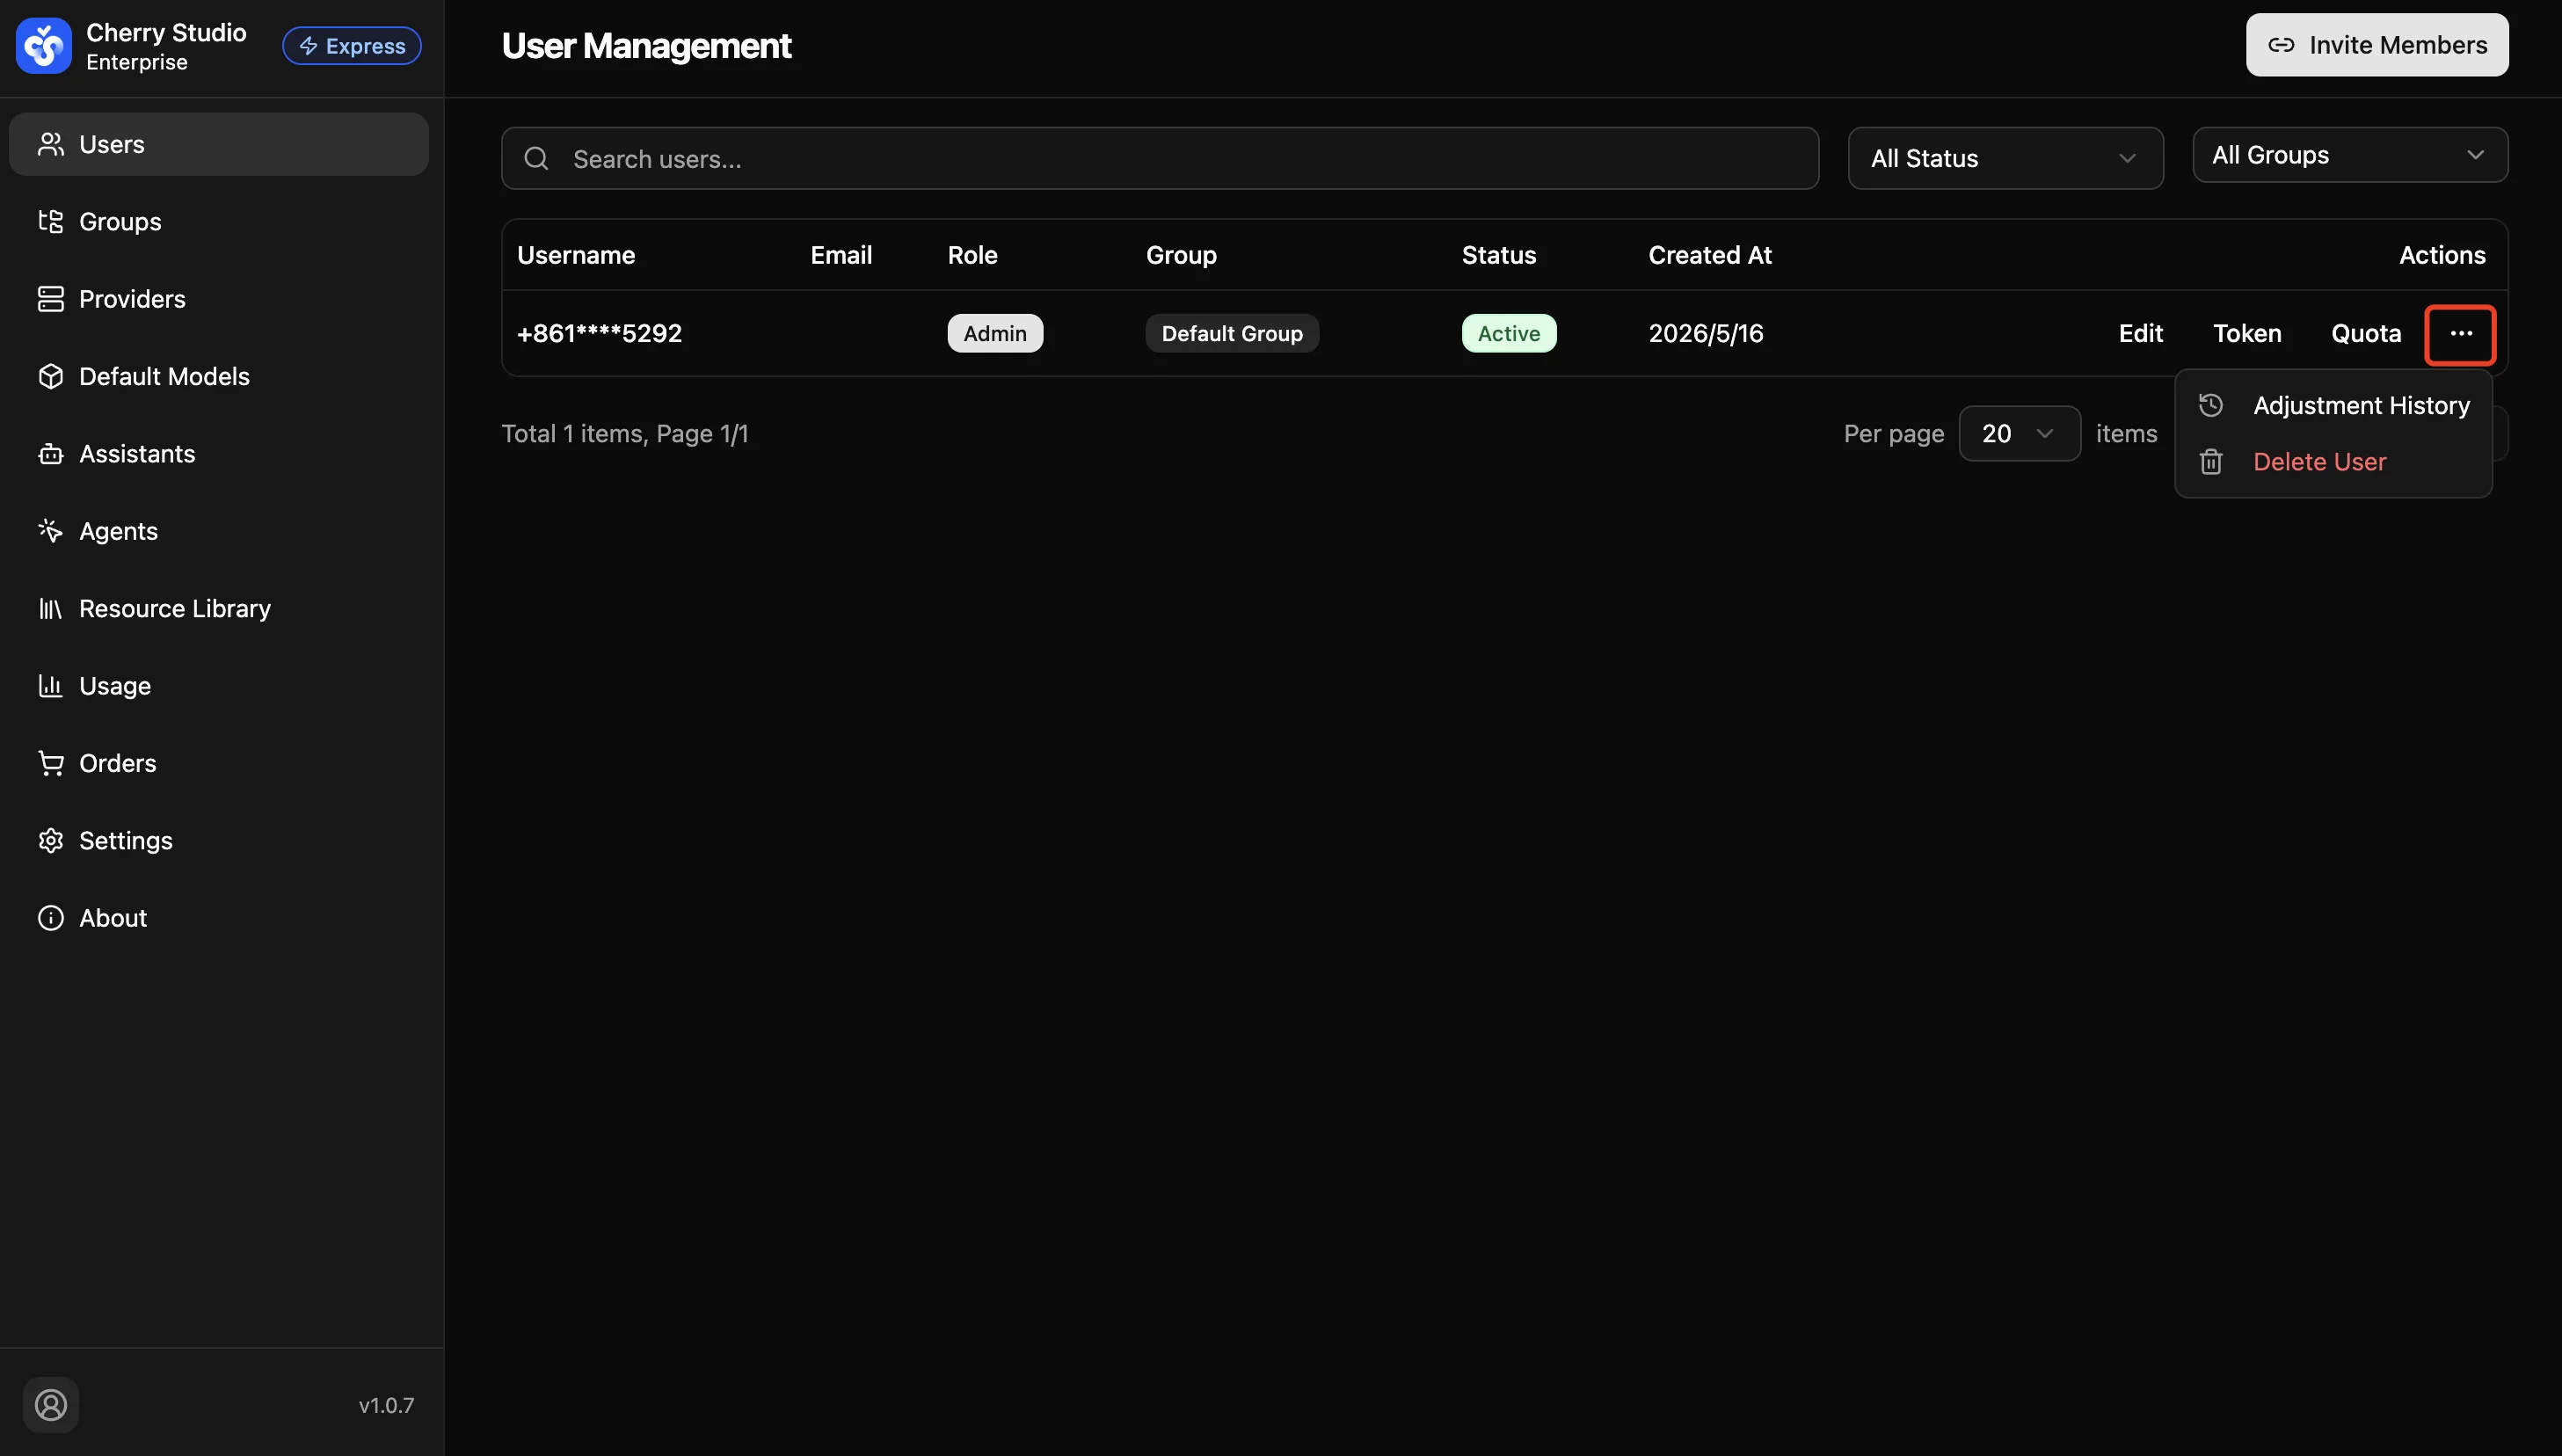
Task: Expand the All Status filter dropdown
Action: (2005, 158)
